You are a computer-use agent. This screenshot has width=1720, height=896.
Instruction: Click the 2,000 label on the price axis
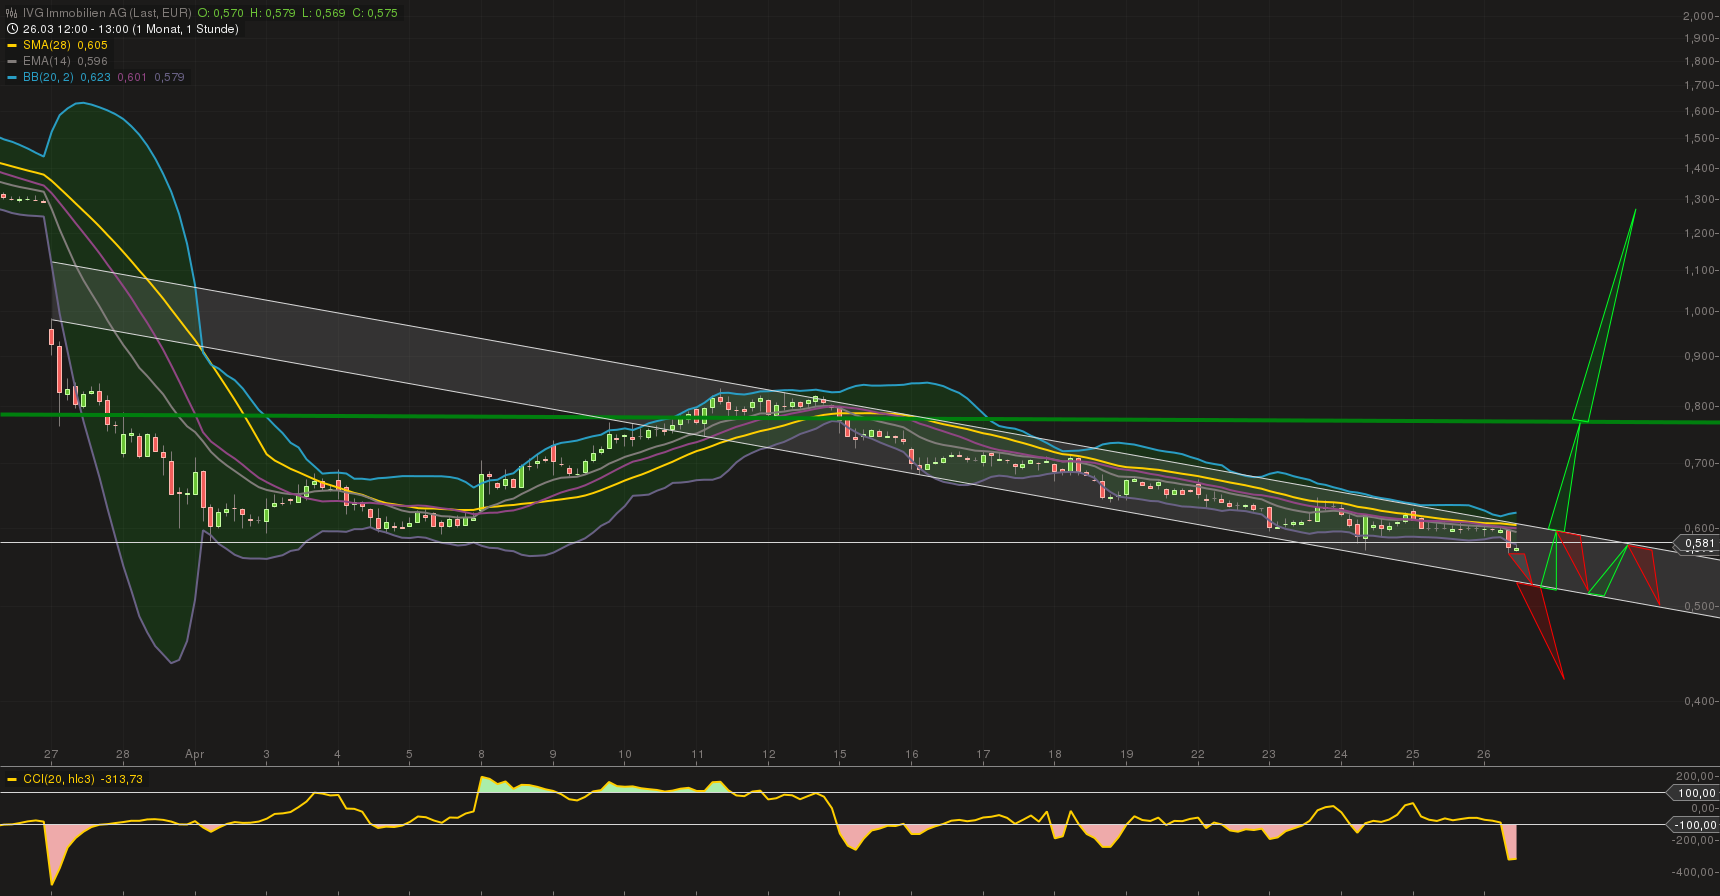1699,16
